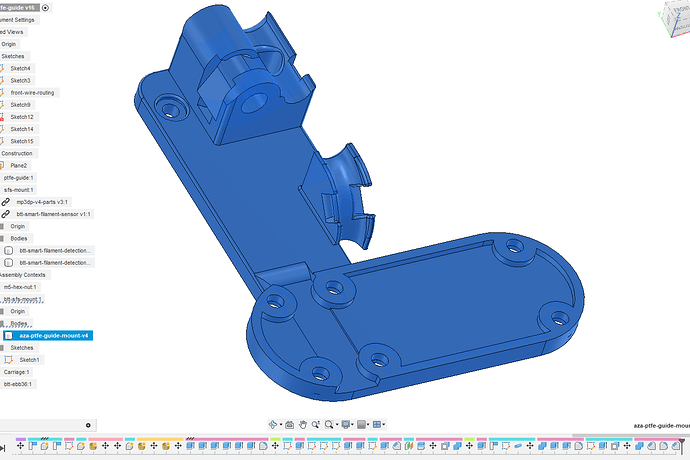Click the ViewCube in the corner

click(x=678, y=18)
